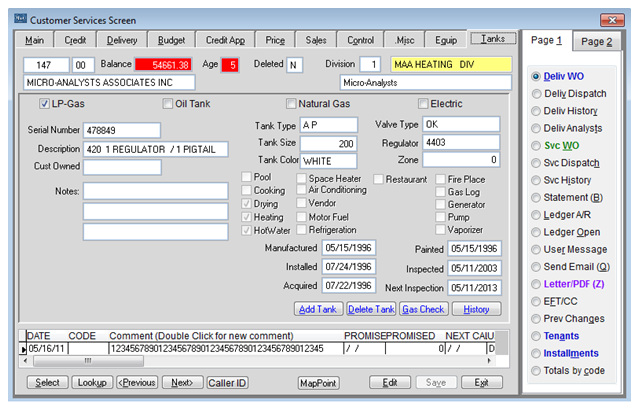This screenshot has height=409, width=637.
Task: Select the EFT/CC radio button
Action: 536,301
